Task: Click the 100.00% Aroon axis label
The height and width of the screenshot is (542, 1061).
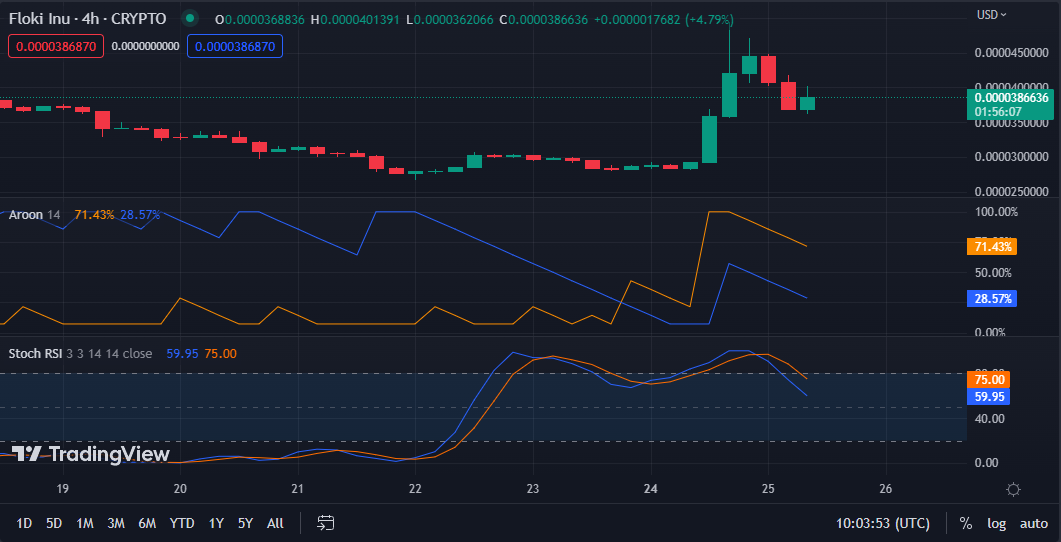Action: pyautogui.click(x=995, y=212)
